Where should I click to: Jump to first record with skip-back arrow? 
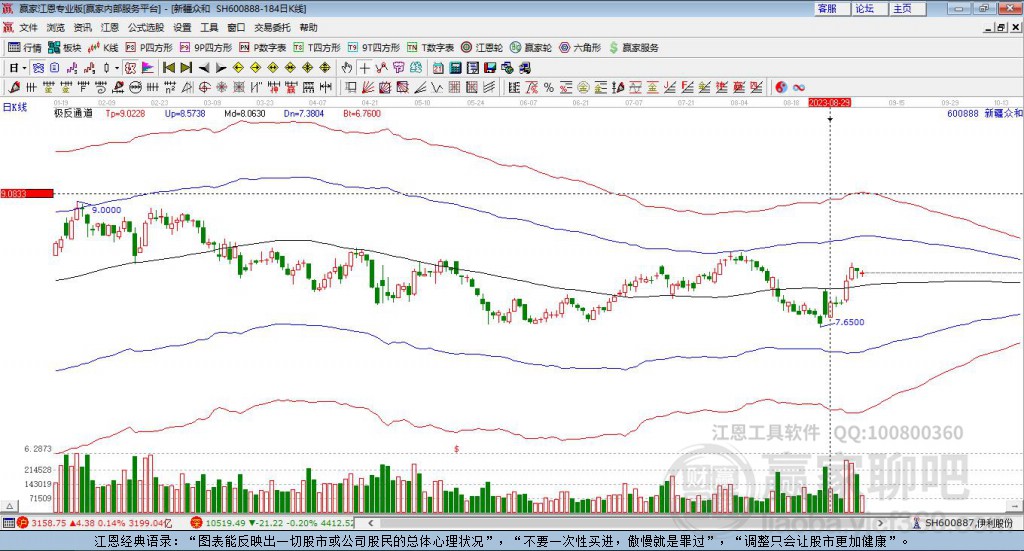(169, 67)
